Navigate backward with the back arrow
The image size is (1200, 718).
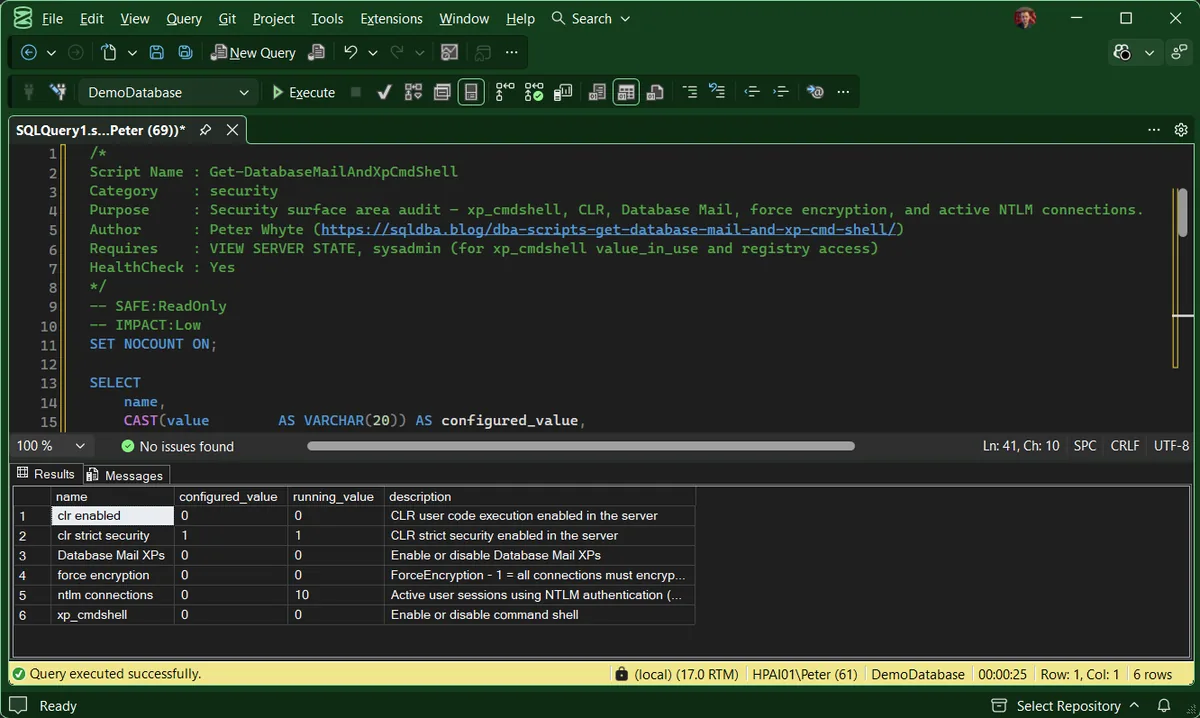click(28, 52)
